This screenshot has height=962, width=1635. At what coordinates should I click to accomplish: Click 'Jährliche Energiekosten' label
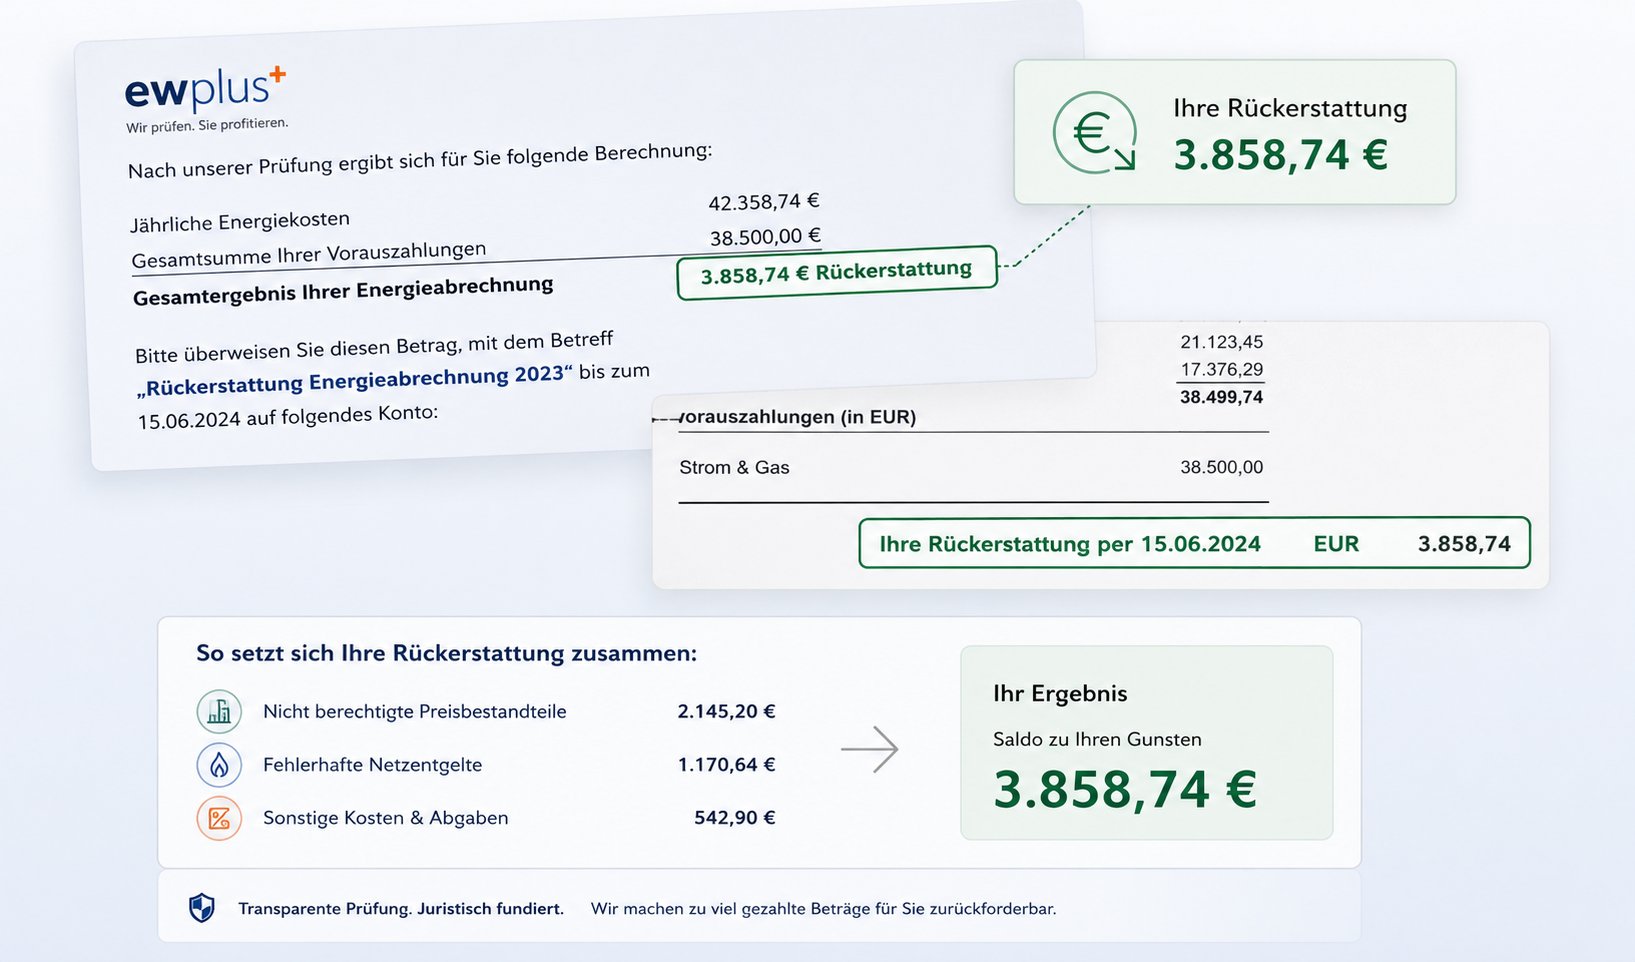240,221
